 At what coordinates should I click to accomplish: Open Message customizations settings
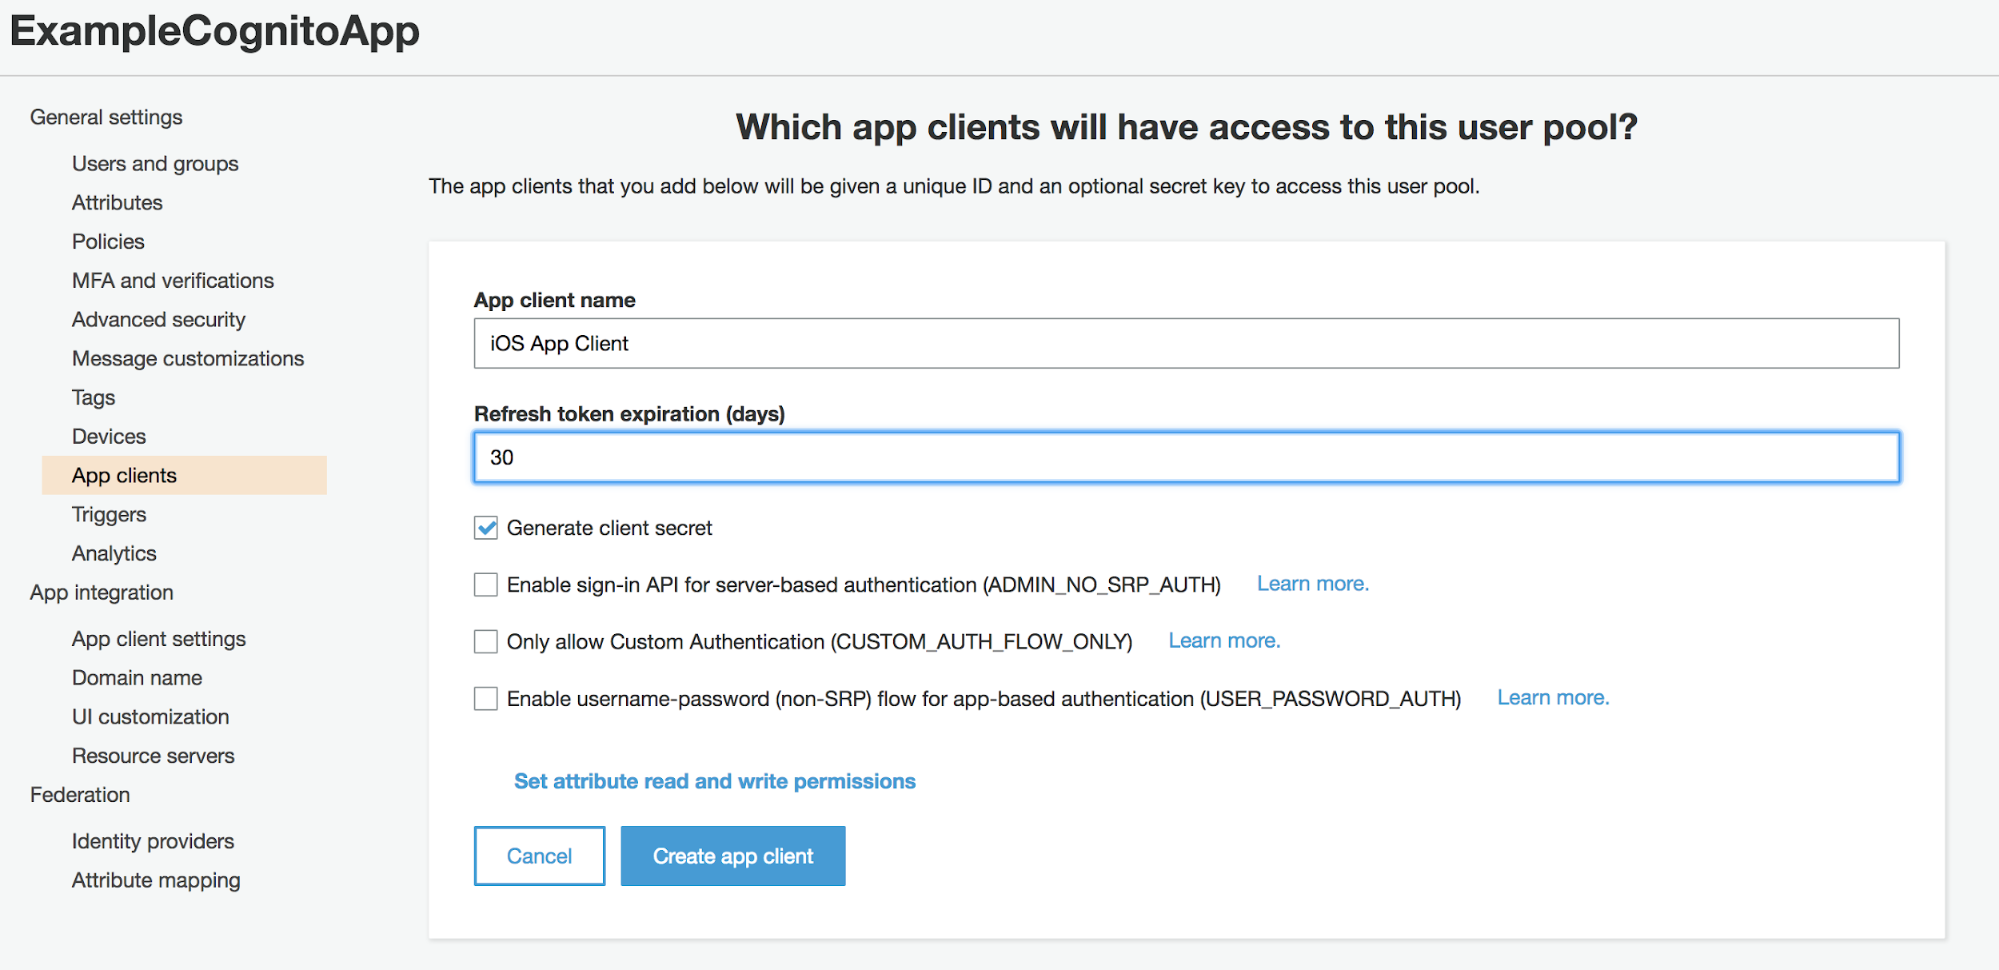tap(188, 358)
